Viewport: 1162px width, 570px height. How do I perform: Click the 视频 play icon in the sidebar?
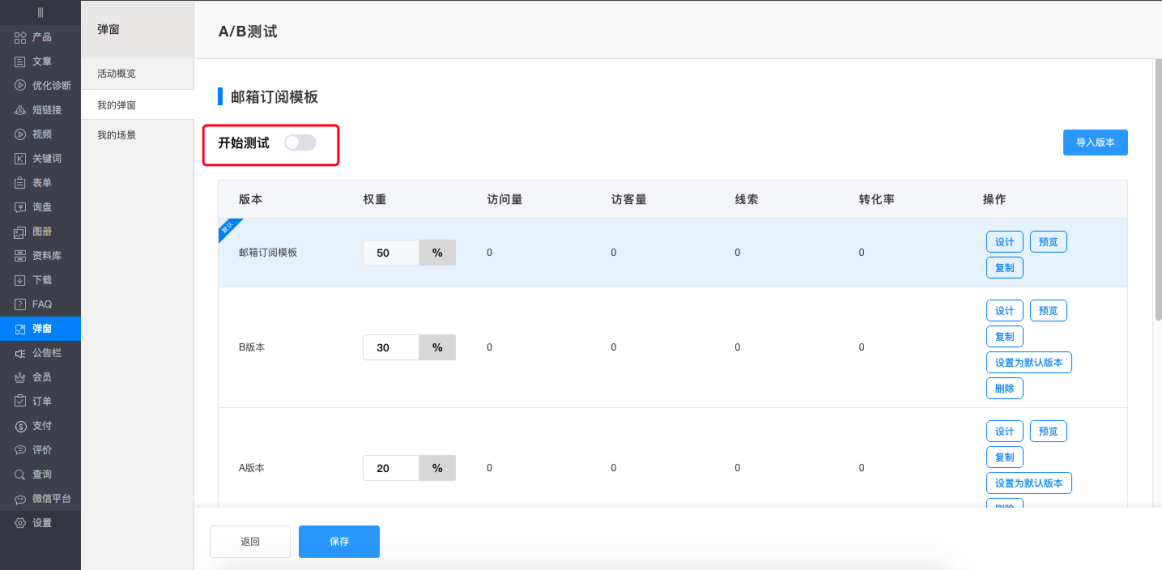(x=20, y=134)
